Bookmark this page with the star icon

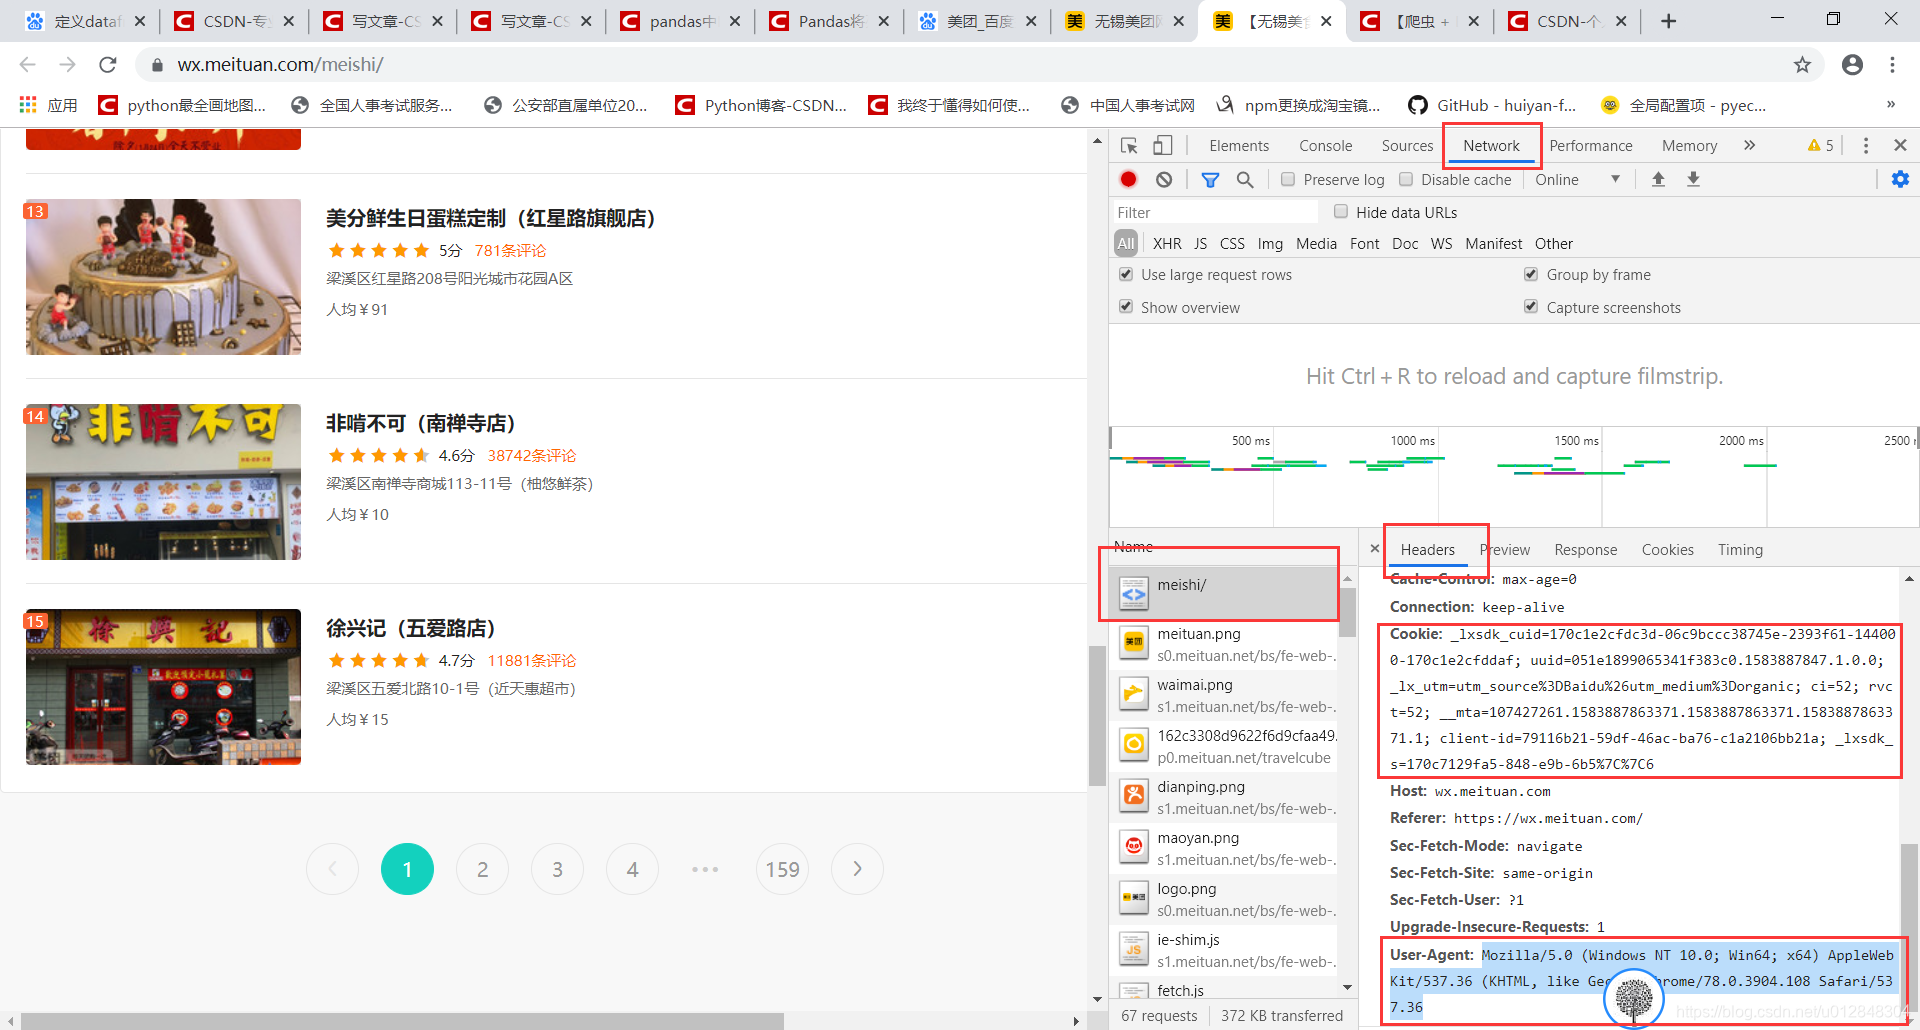[x=1802, y=65]
